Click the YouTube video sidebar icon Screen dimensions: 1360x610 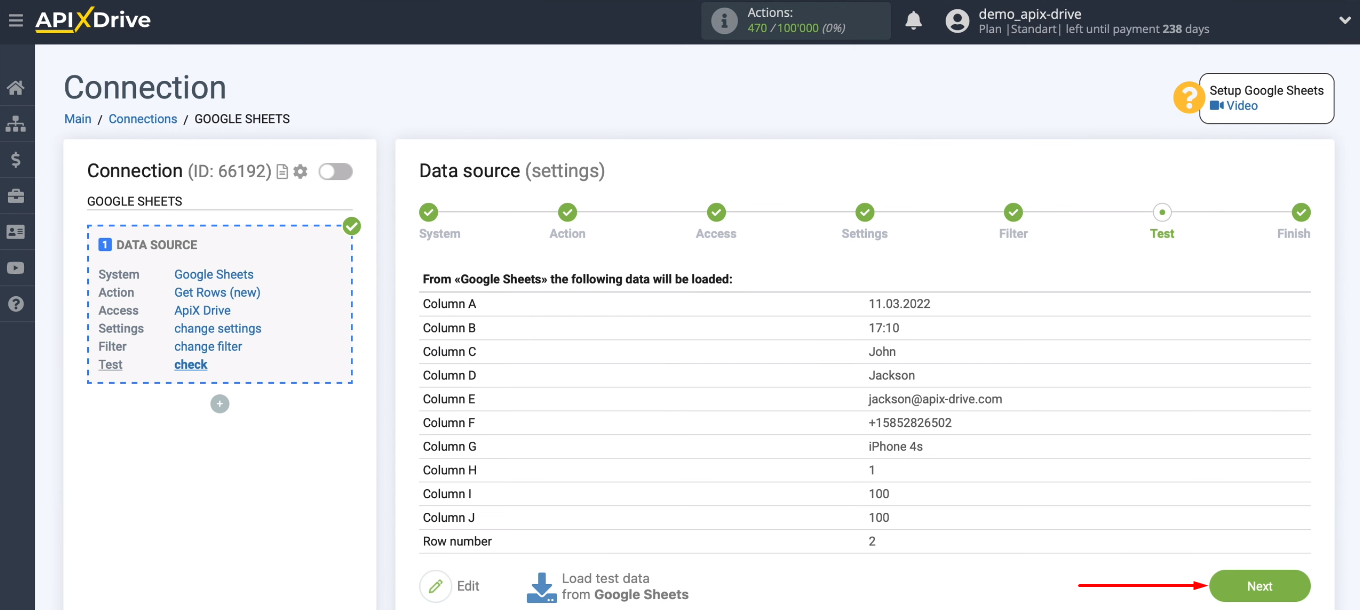tap(16, 268)
